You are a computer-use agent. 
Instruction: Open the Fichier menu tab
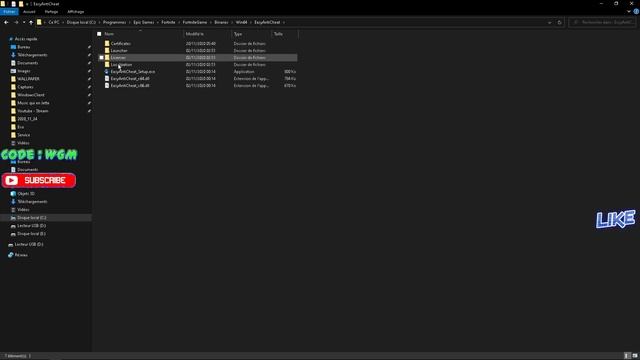tap(9, 12)
